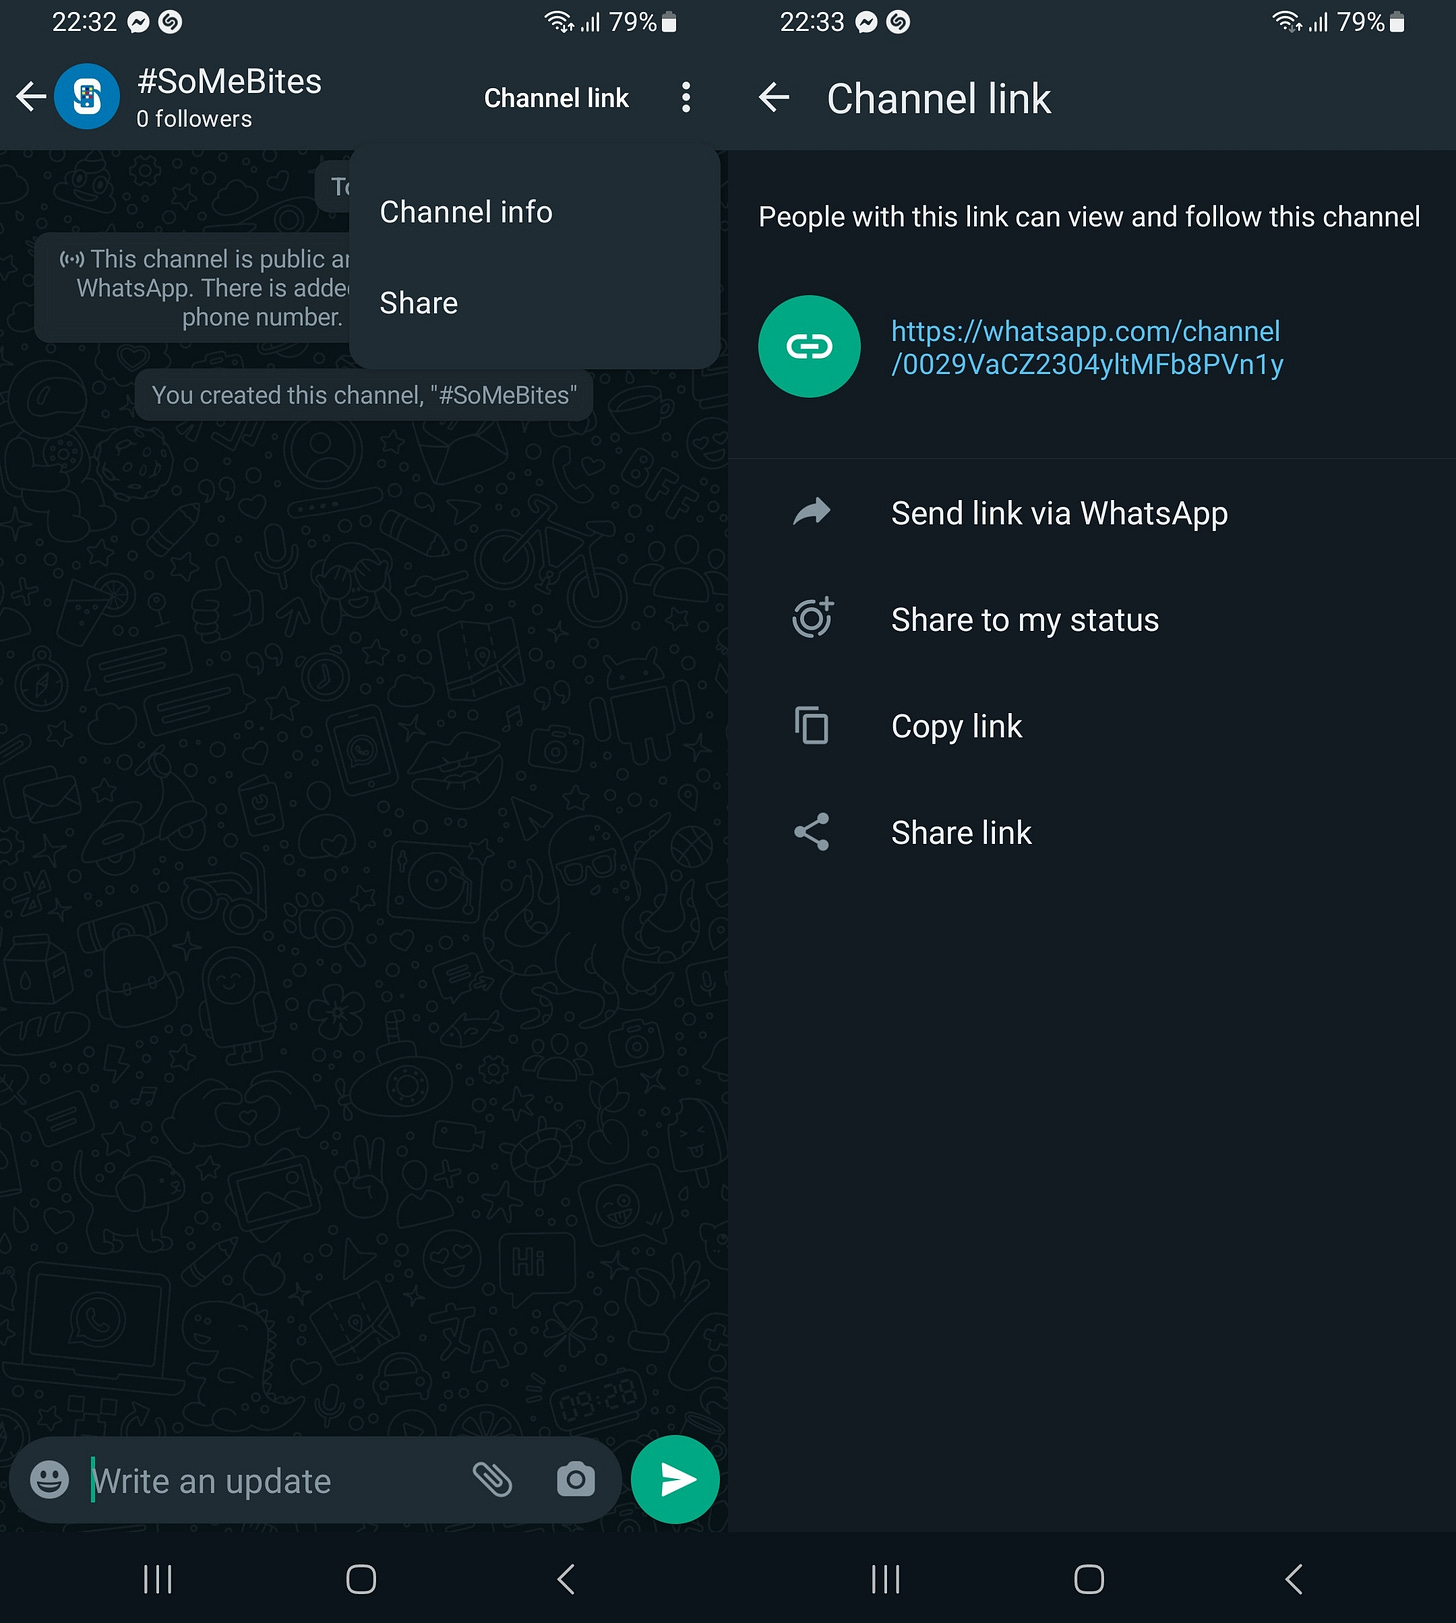
Task: Tap the home button on the right screen
Action: pyautogui.click(x=1089, y=1579)
